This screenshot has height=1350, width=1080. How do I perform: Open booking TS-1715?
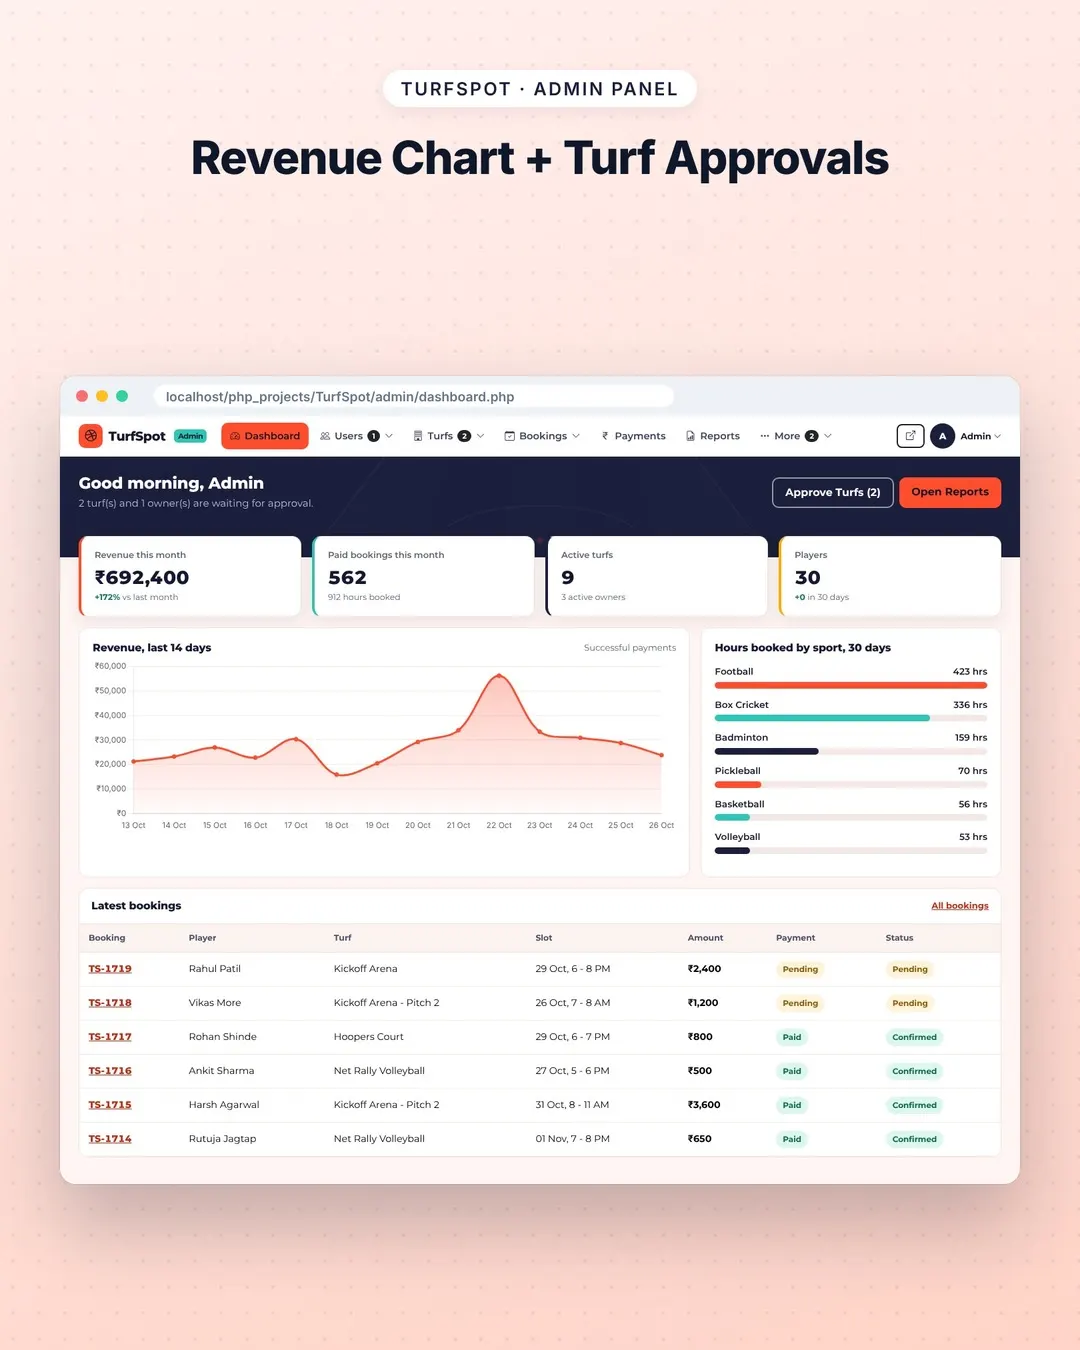110,1105
